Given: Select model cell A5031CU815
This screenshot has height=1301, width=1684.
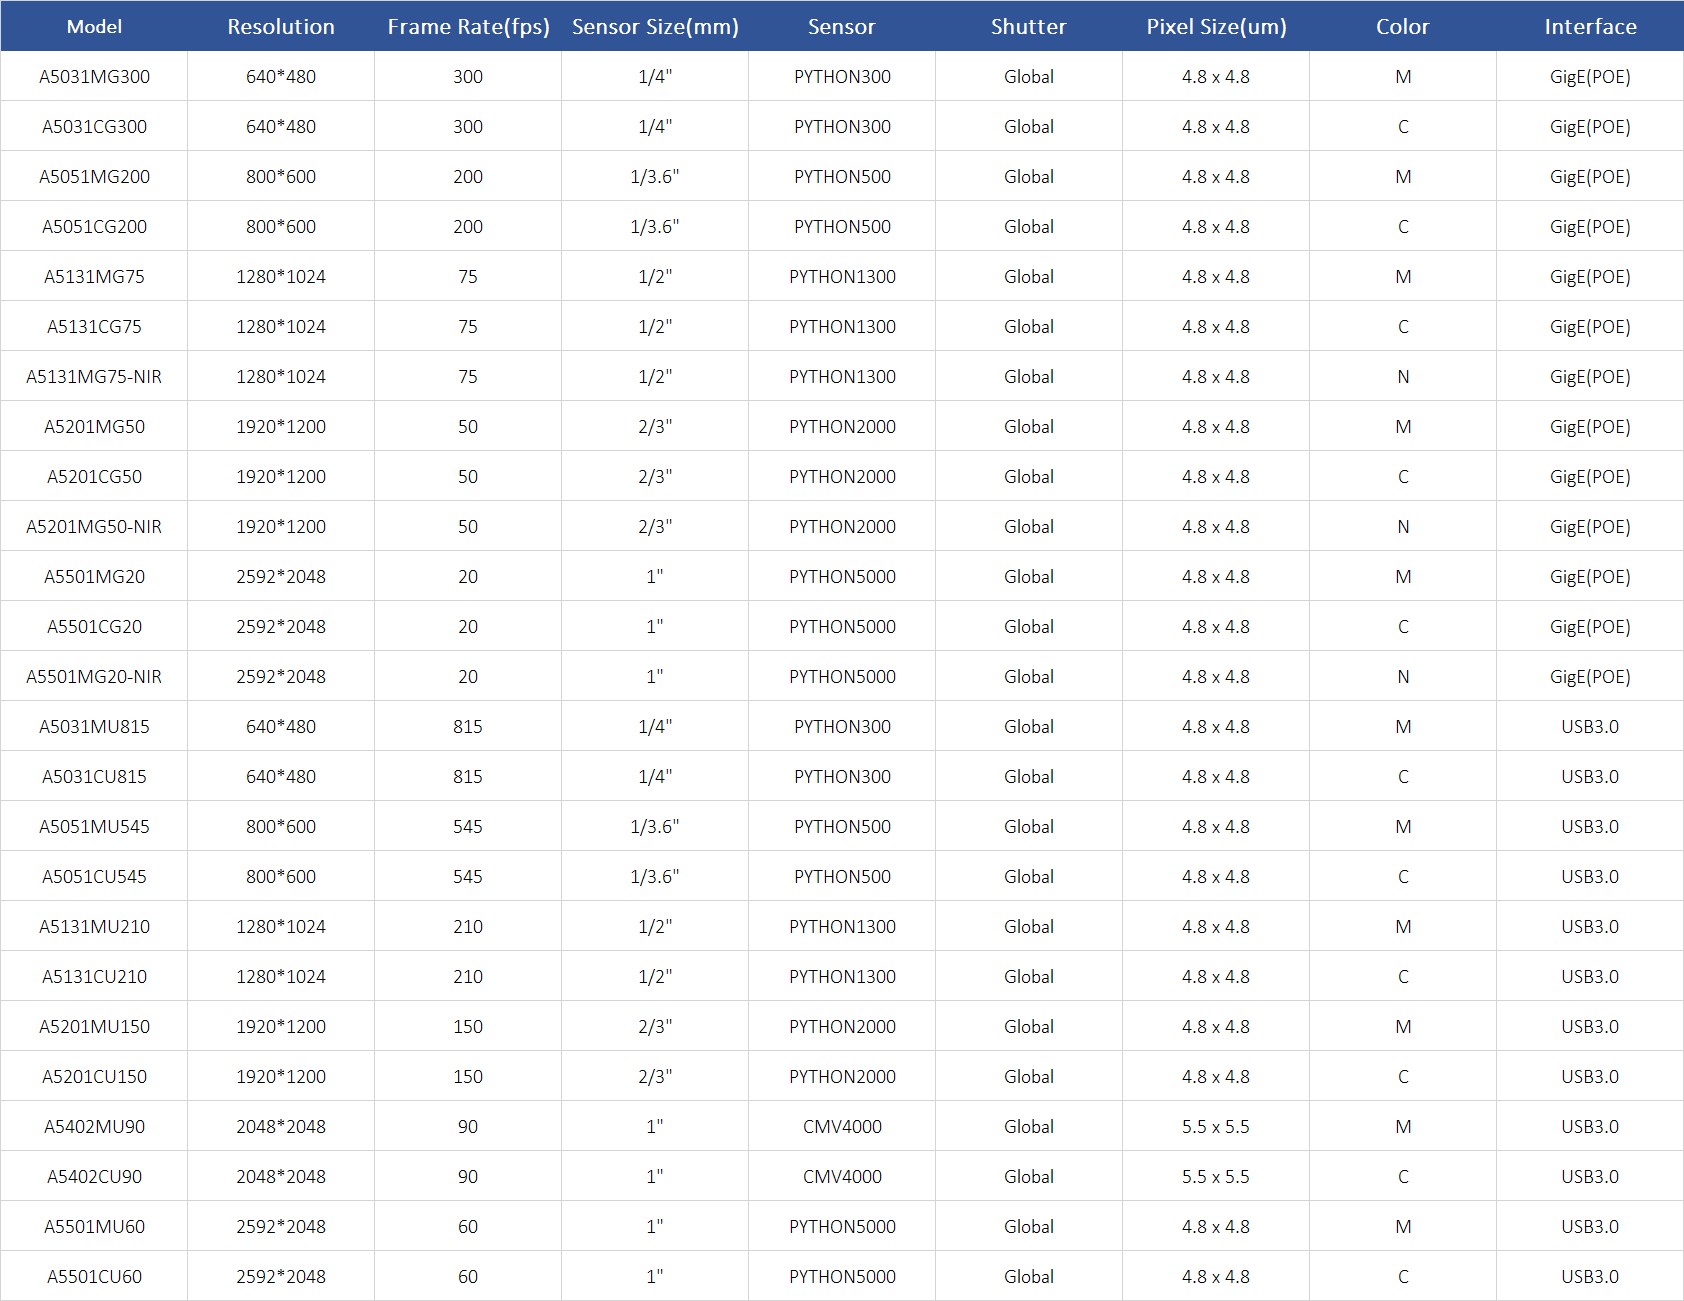Looking at the screenshot, I should [94, 777].
